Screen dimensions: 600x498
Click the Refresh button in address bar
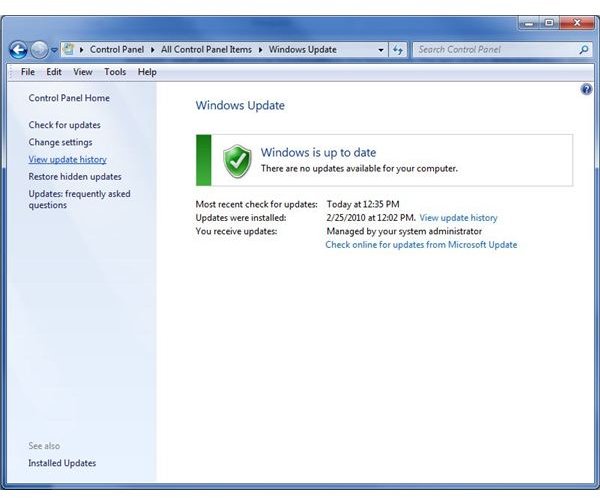pos(398,50)
